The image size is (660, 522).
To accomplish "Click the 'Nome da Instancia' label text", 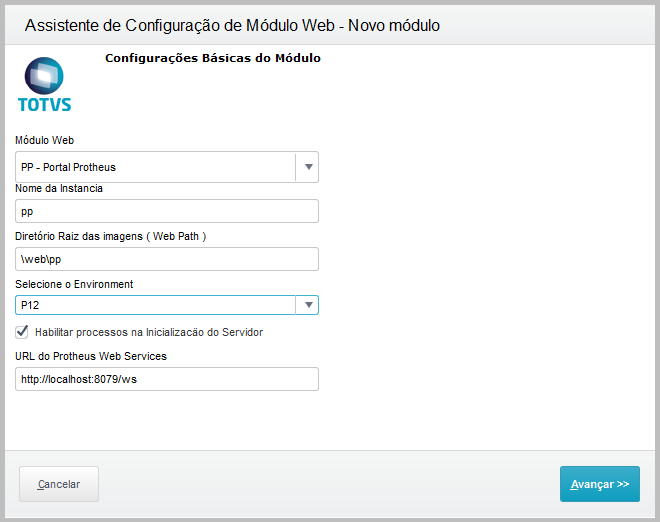I will pyautogui.click(x=59, y=188).
